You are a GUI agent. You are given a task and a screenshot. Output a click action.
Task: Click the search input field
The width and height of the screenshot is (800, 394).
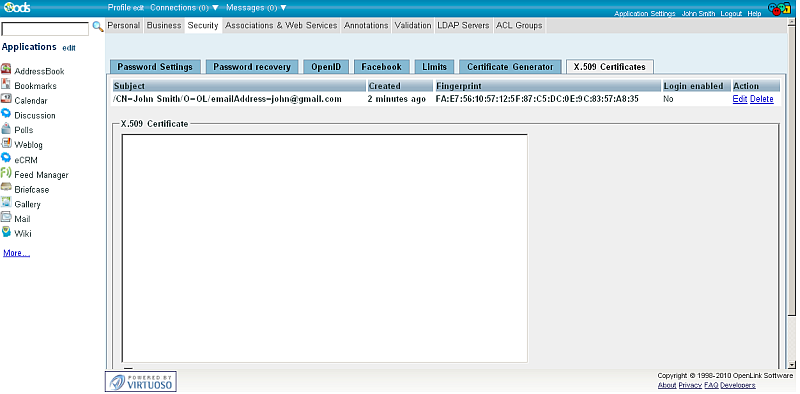pyautogui.click(x=45, y=29)
